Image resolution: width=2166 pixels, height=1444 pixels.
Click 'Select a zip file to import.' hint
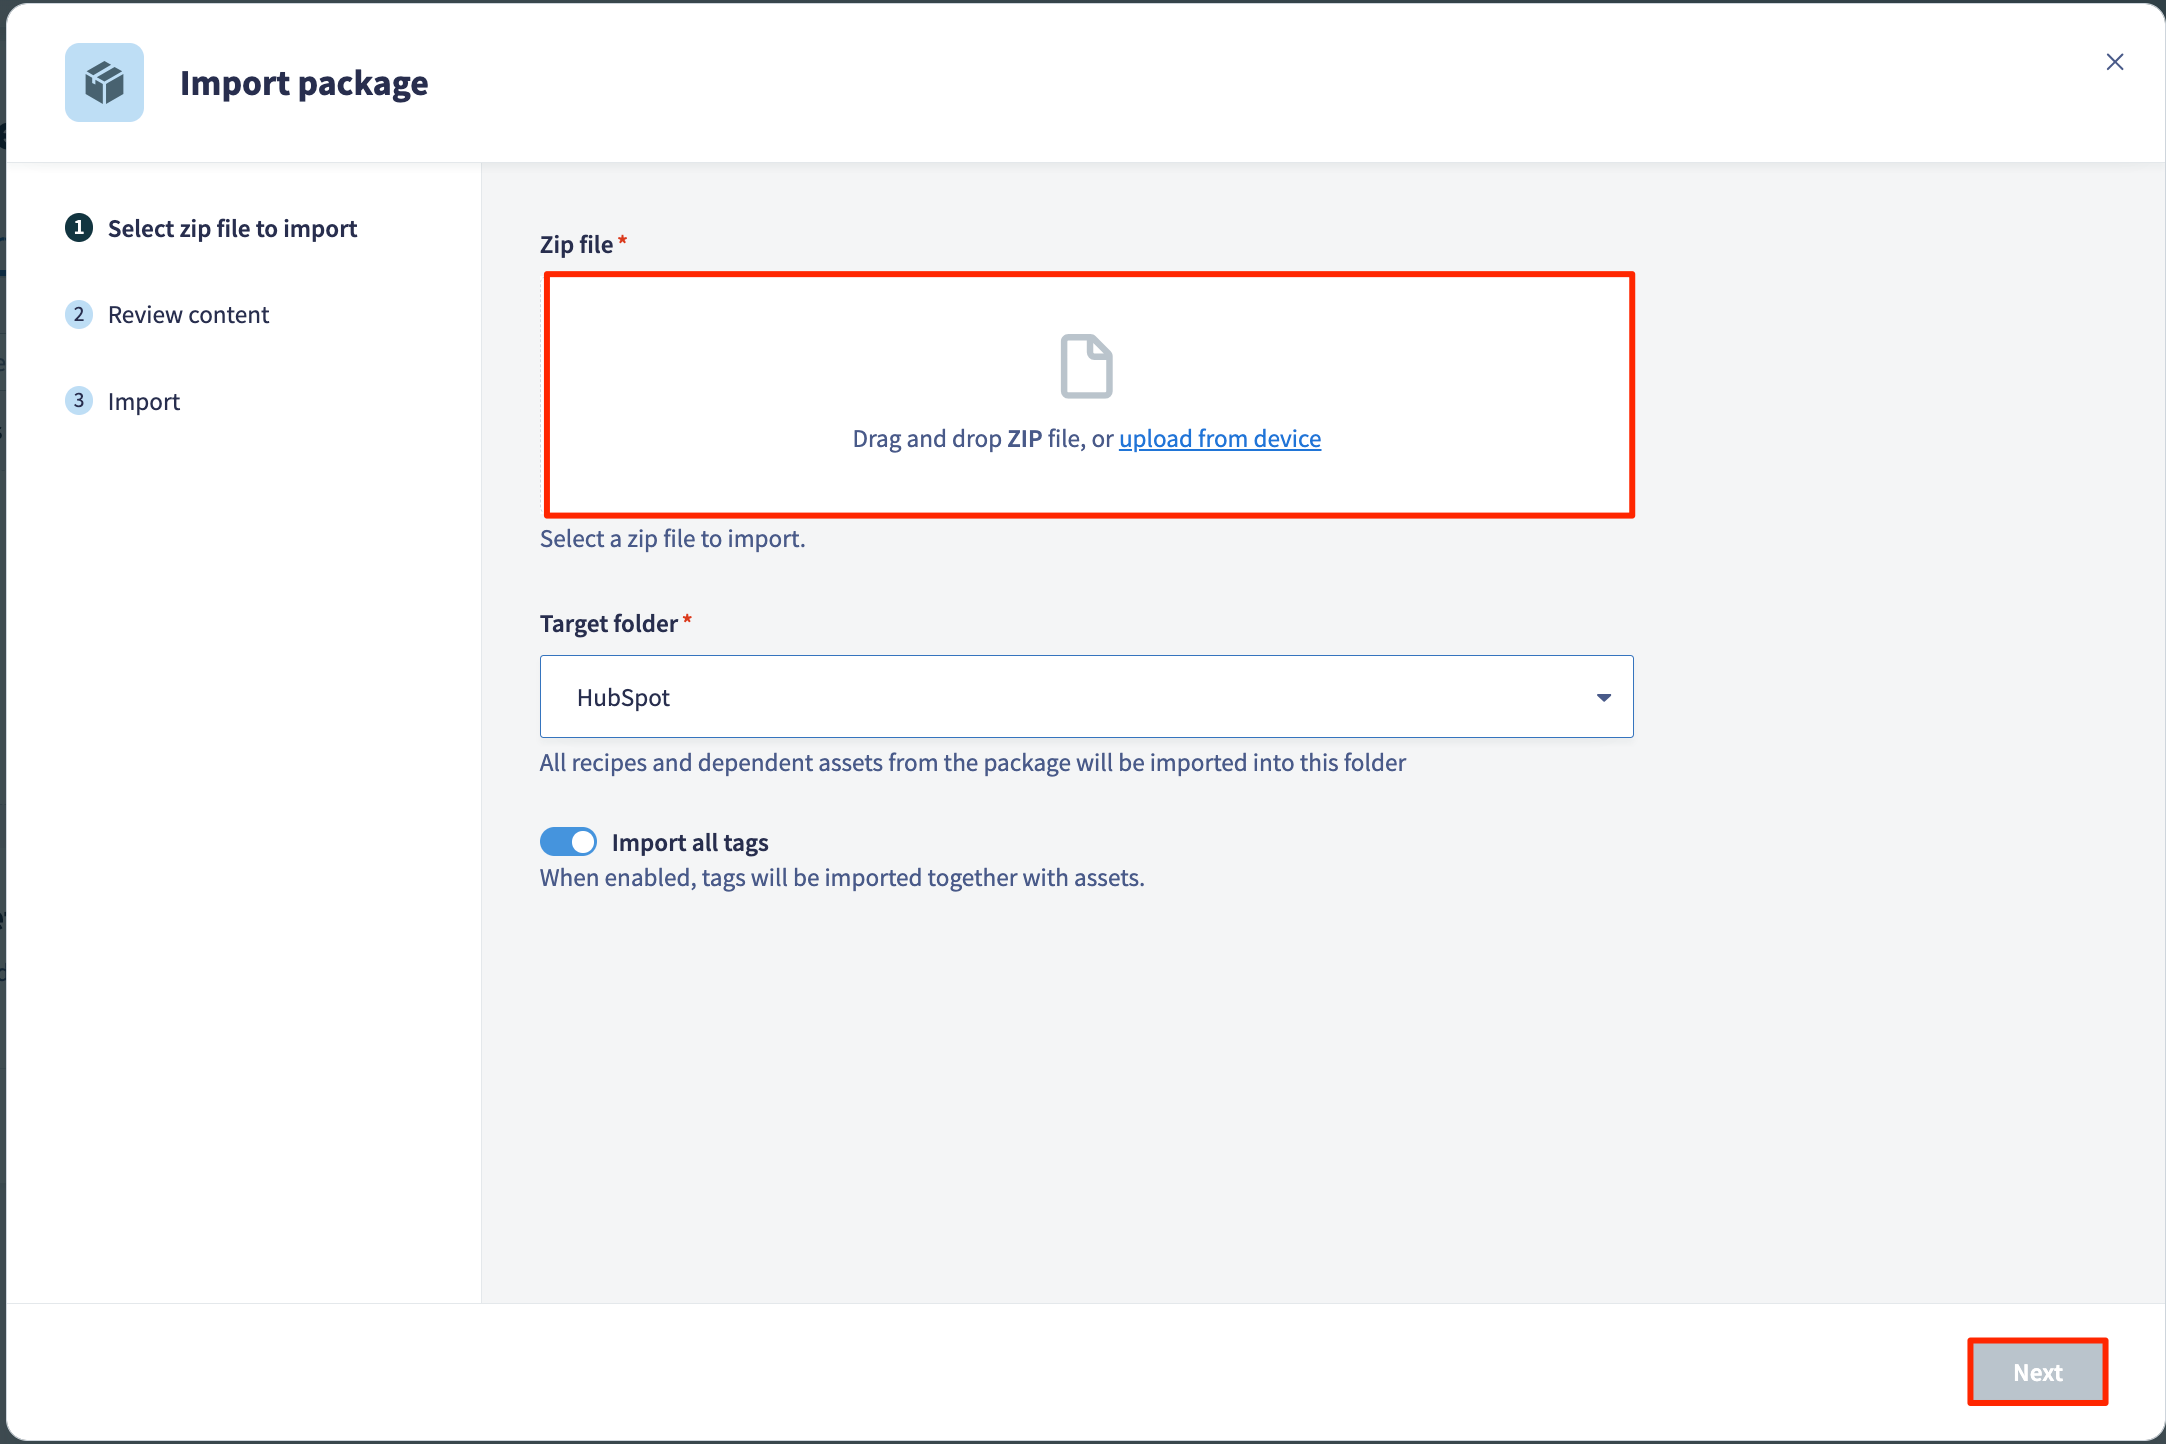tap(672, 538)
